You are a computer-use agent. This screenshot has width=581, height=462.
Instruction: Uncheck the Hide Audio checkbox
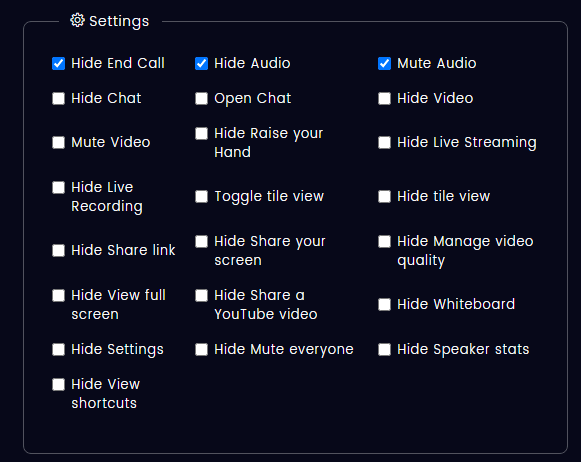[x=202, y=63]
